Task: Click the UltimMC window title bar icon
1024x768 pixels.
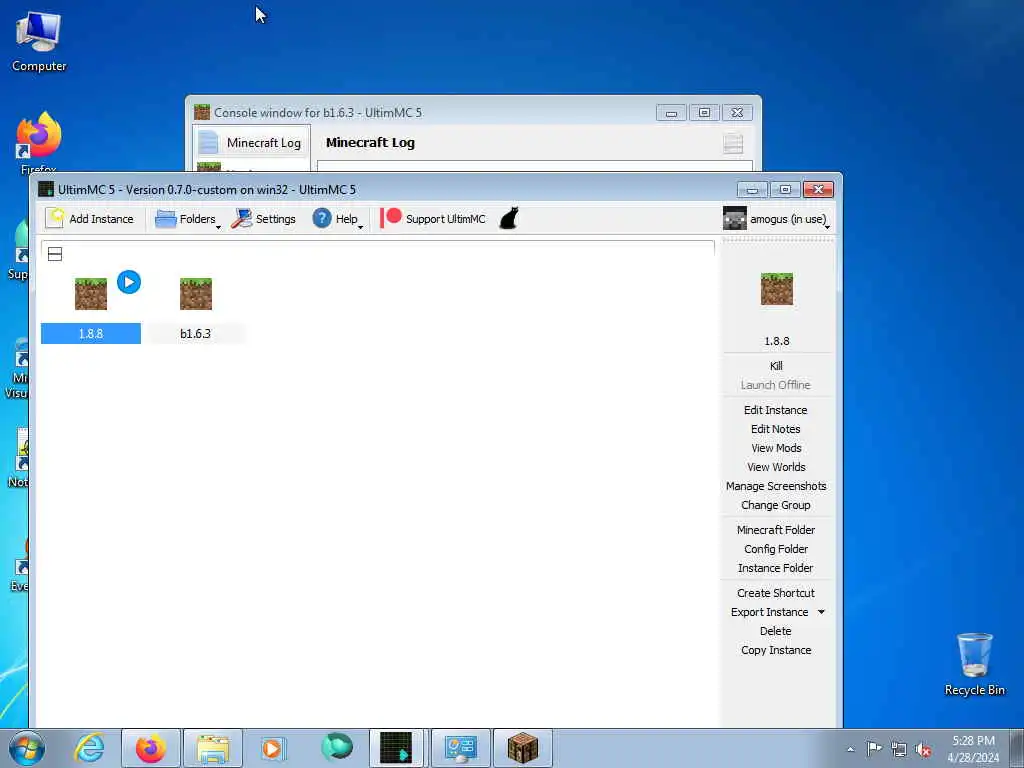Action: coord(46,189)
